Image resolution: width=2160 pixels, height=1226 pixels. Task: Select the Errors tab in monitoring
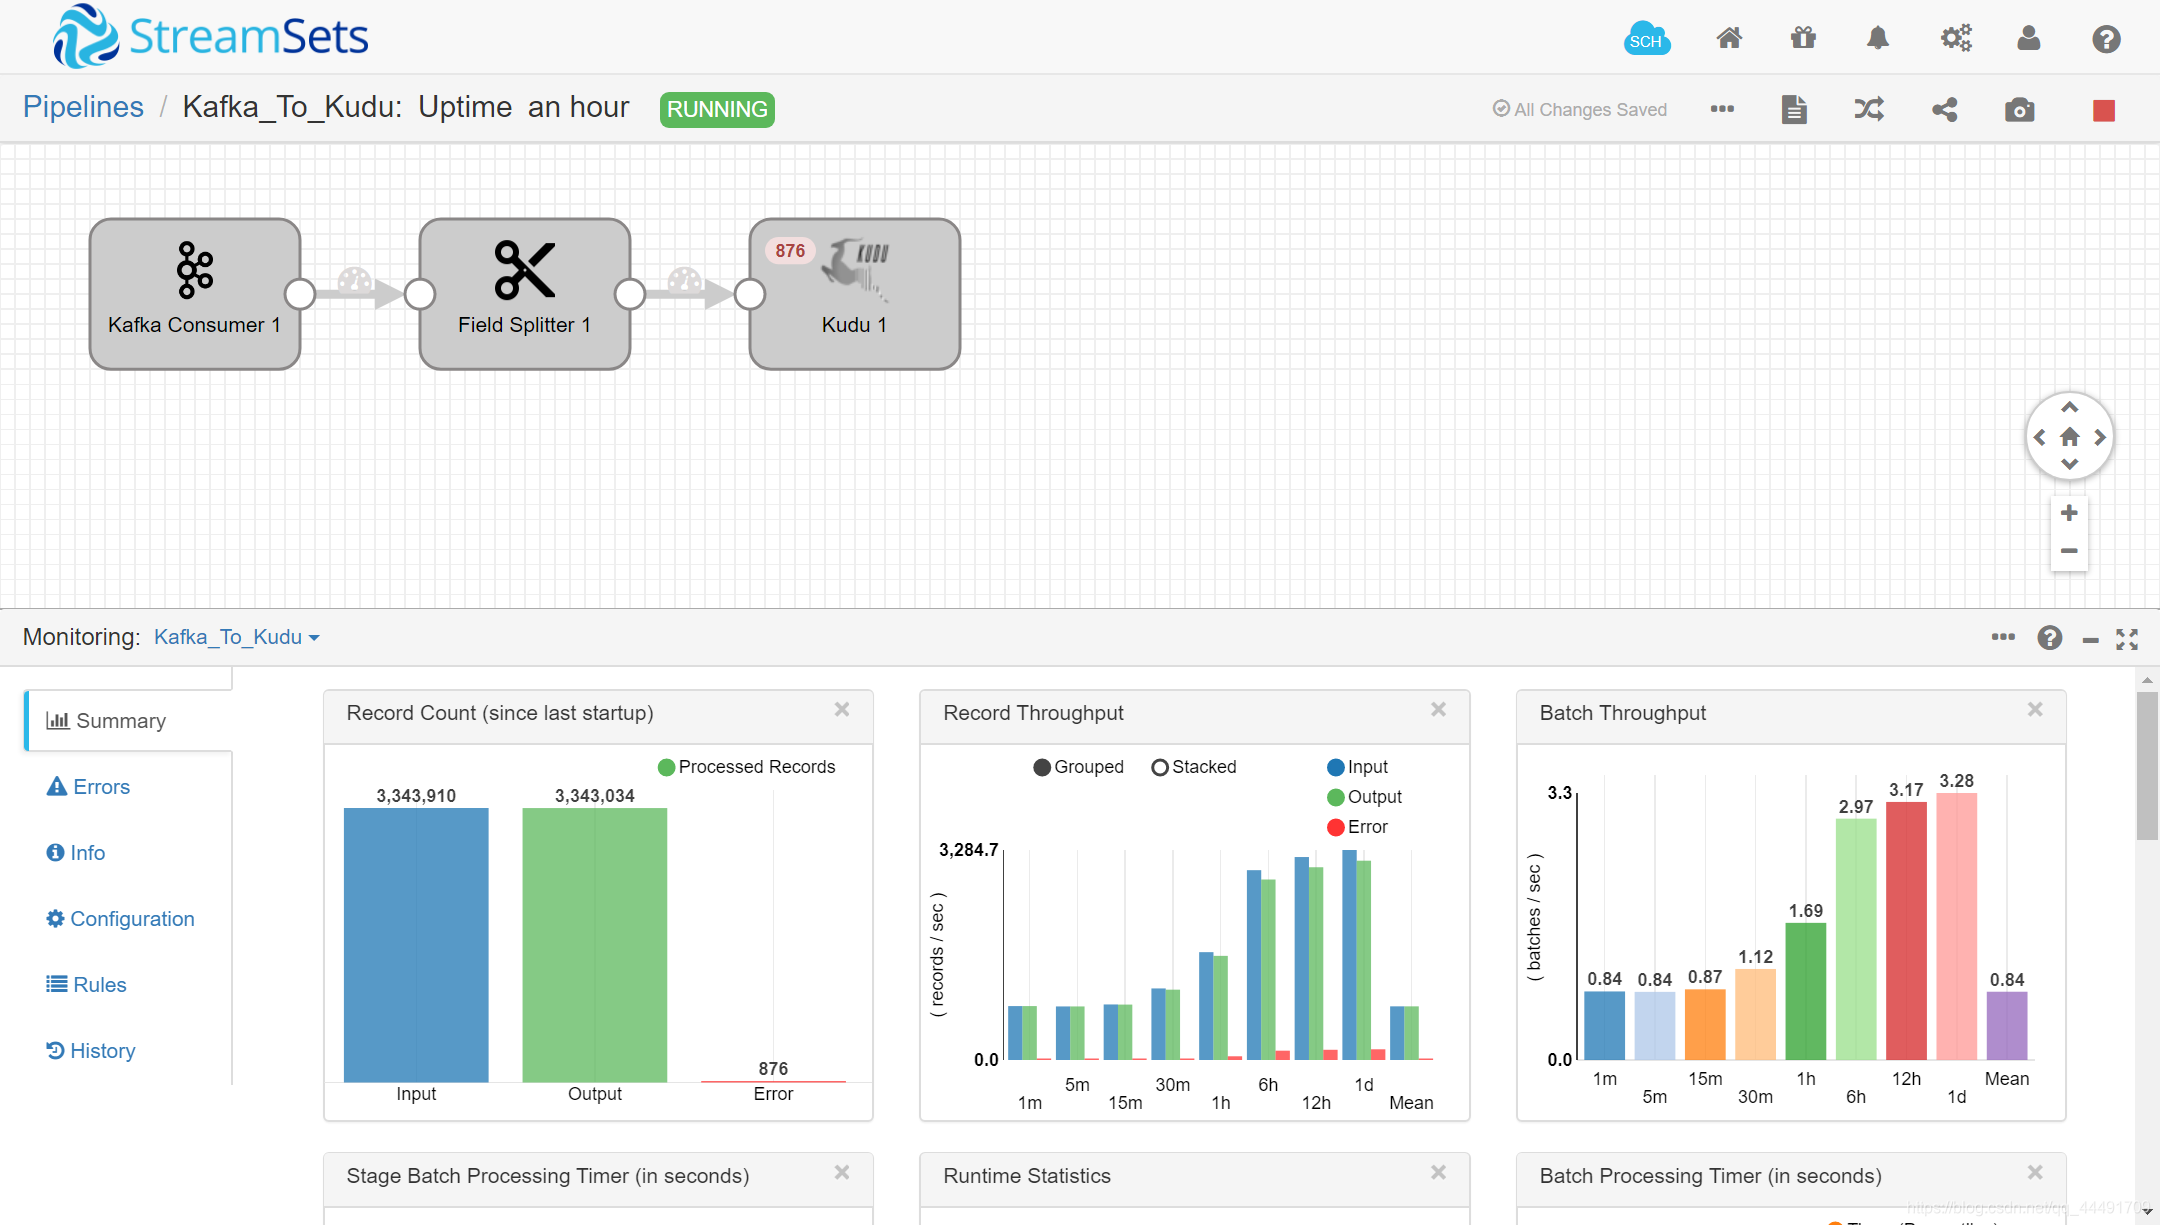[x=99, y=787]
